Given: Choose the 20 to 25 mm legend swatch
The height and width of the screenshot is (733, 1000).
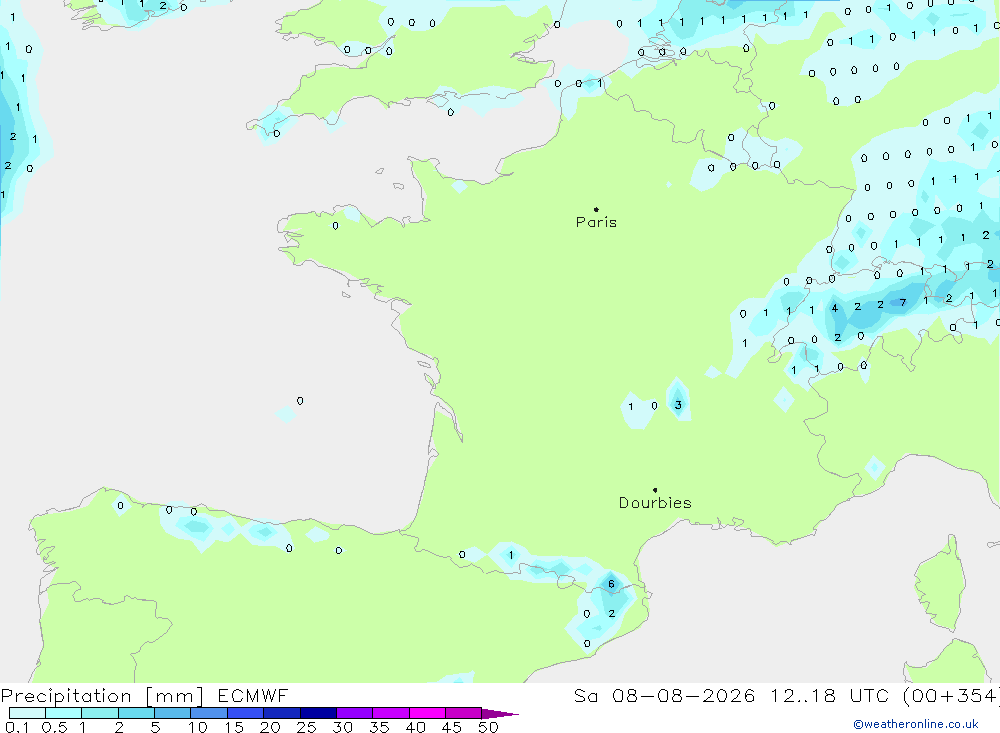Looking at the screenshot, I should pos(282,713).
